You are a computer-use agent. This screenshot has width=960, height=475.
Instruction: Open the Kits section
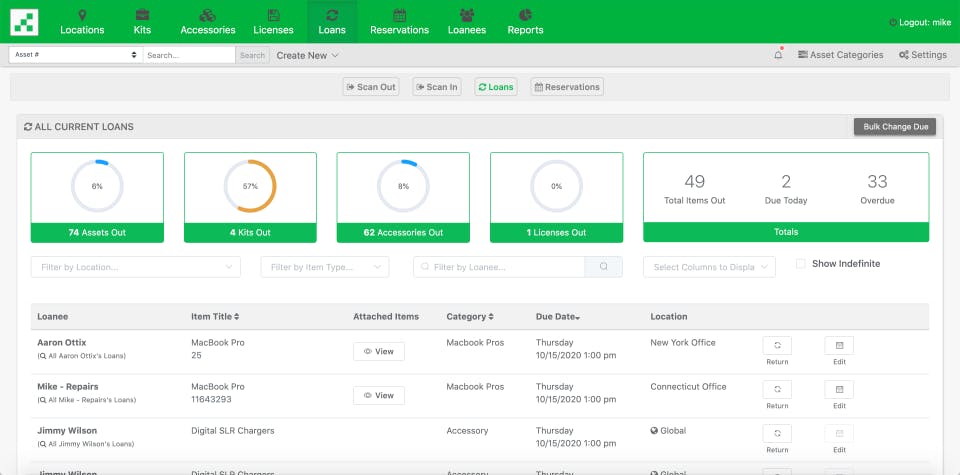pyautogui.click(x=142, y=22)
